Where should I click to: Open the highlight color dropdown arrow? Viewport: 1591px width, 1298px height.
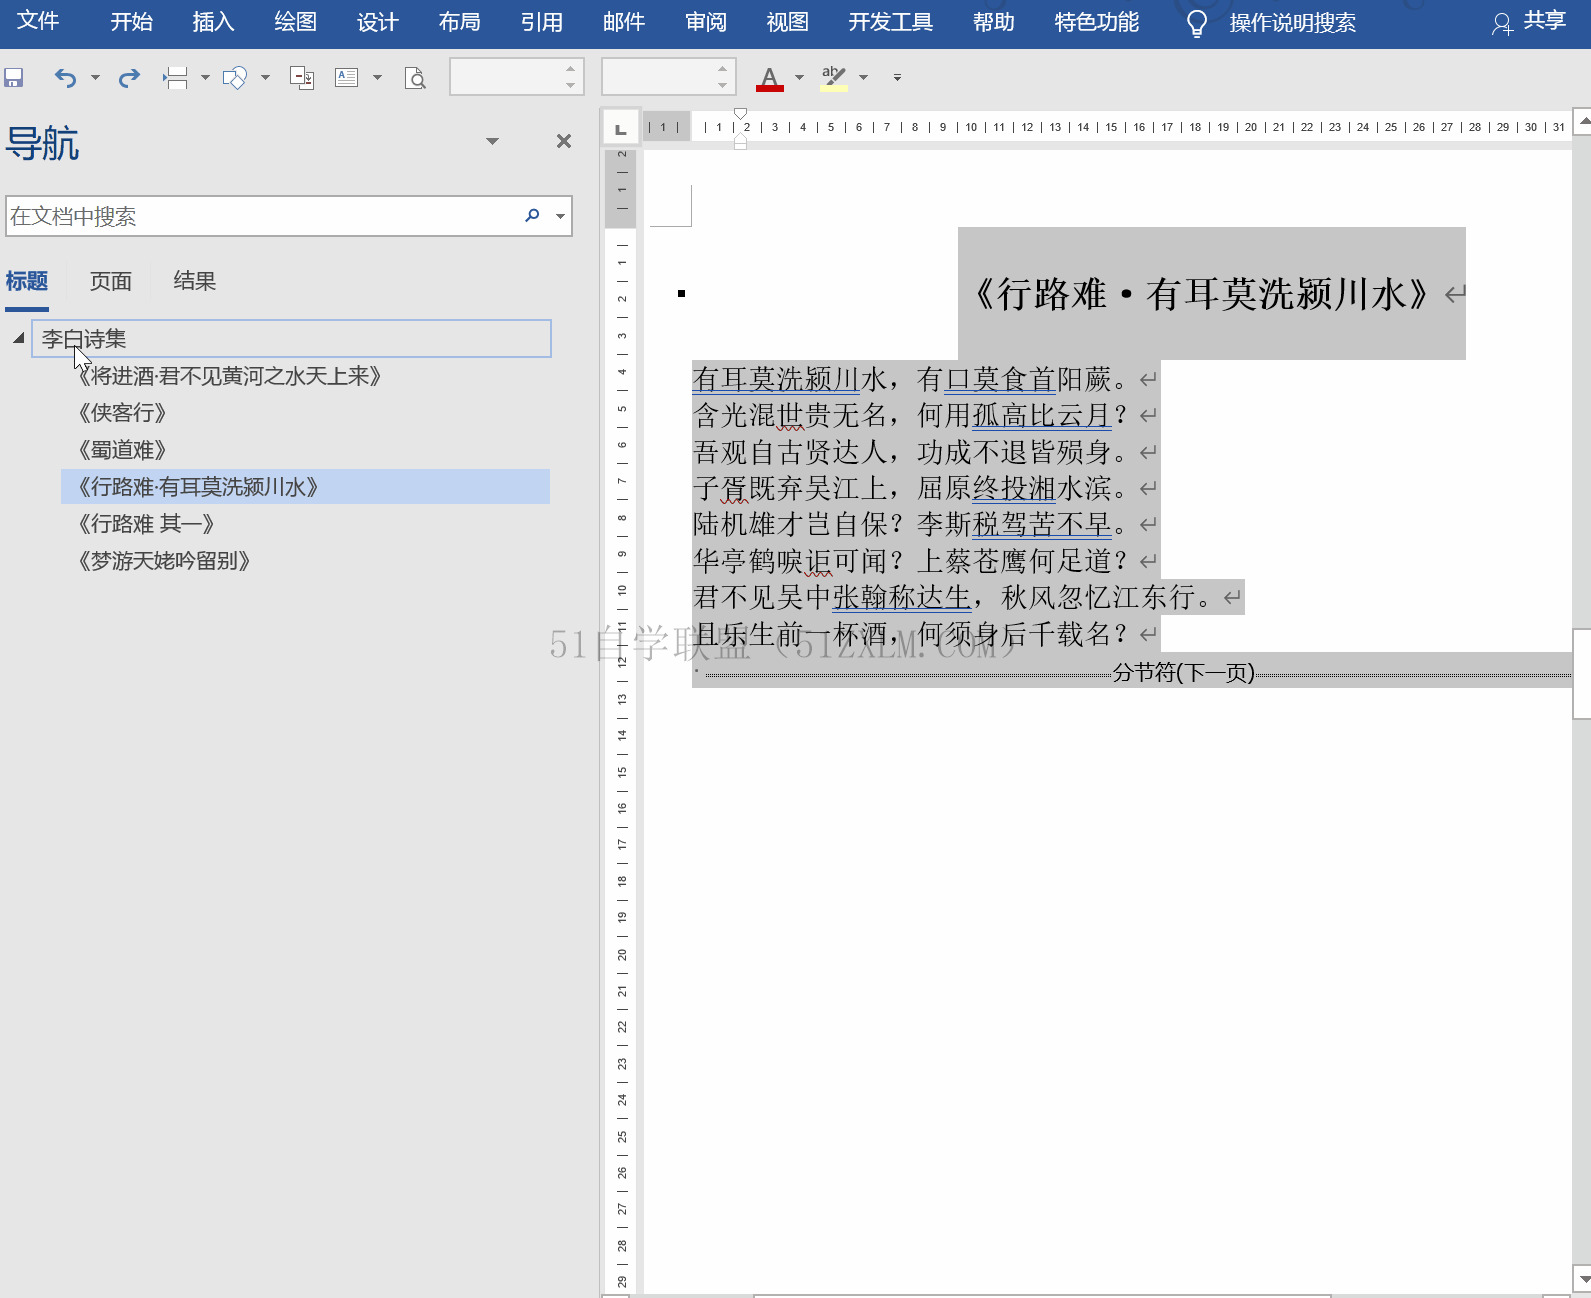863,78
